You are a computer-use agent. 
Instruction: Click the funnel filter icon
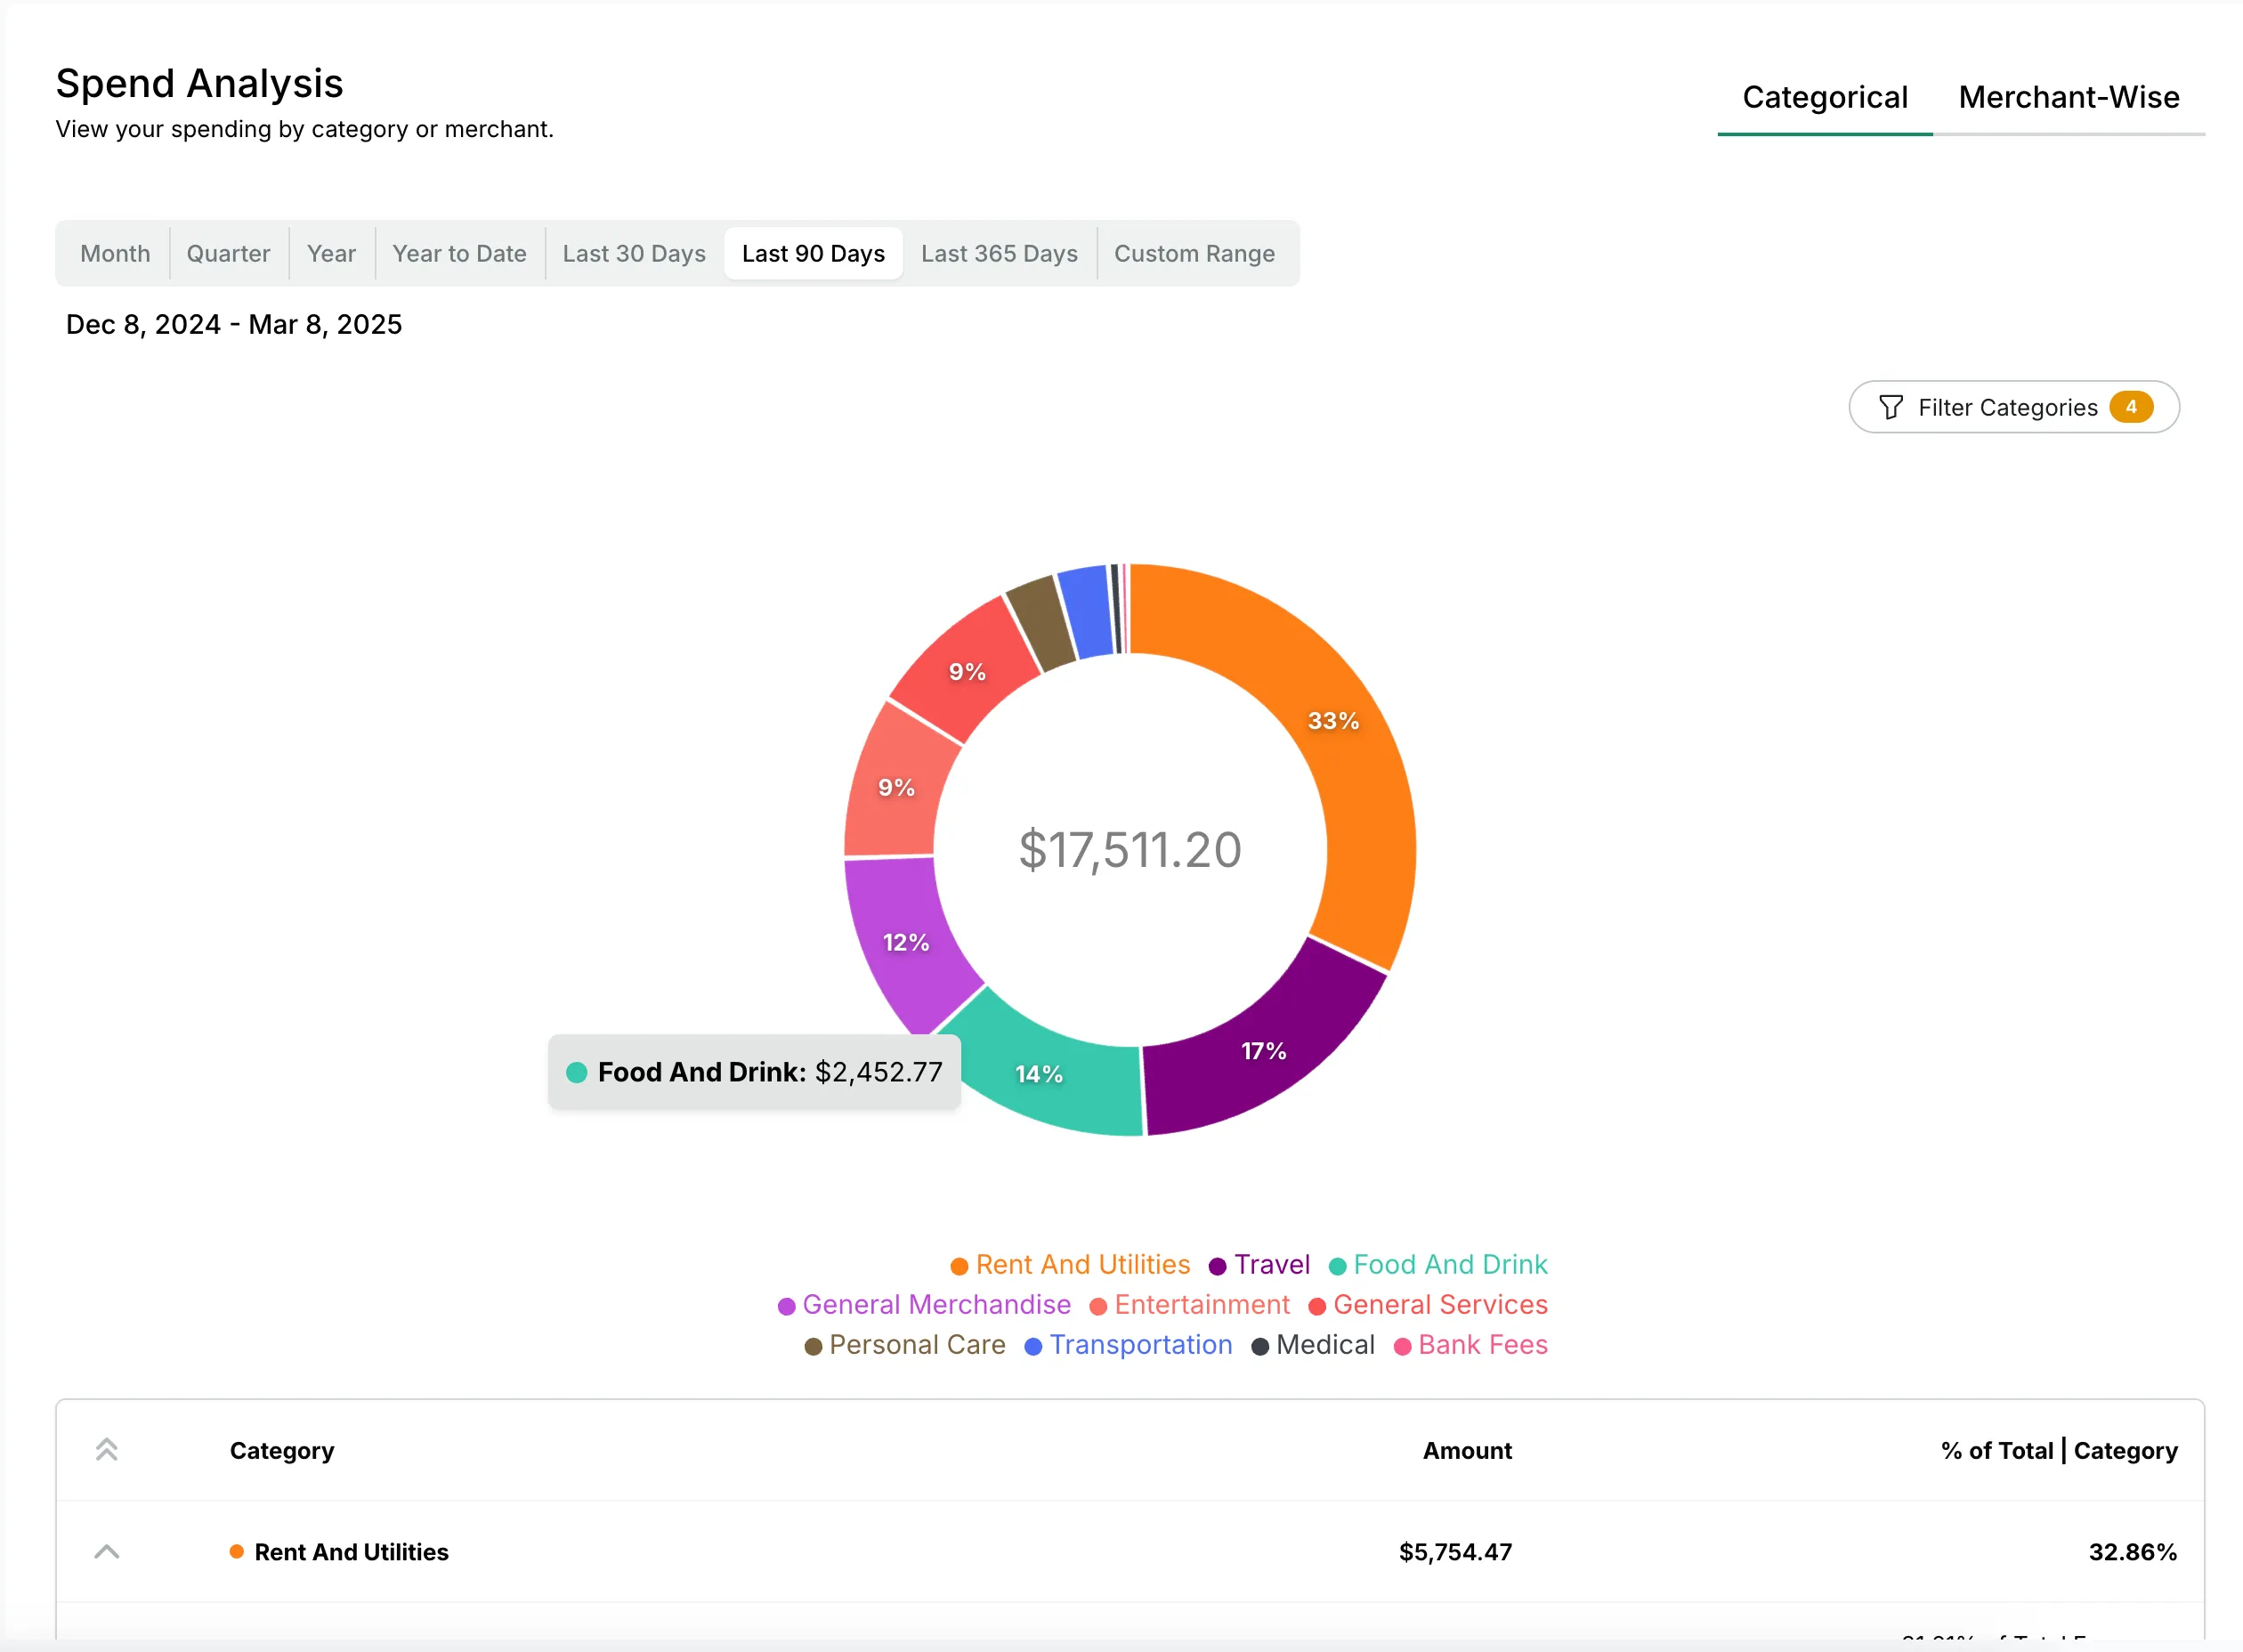(1890, 407)
